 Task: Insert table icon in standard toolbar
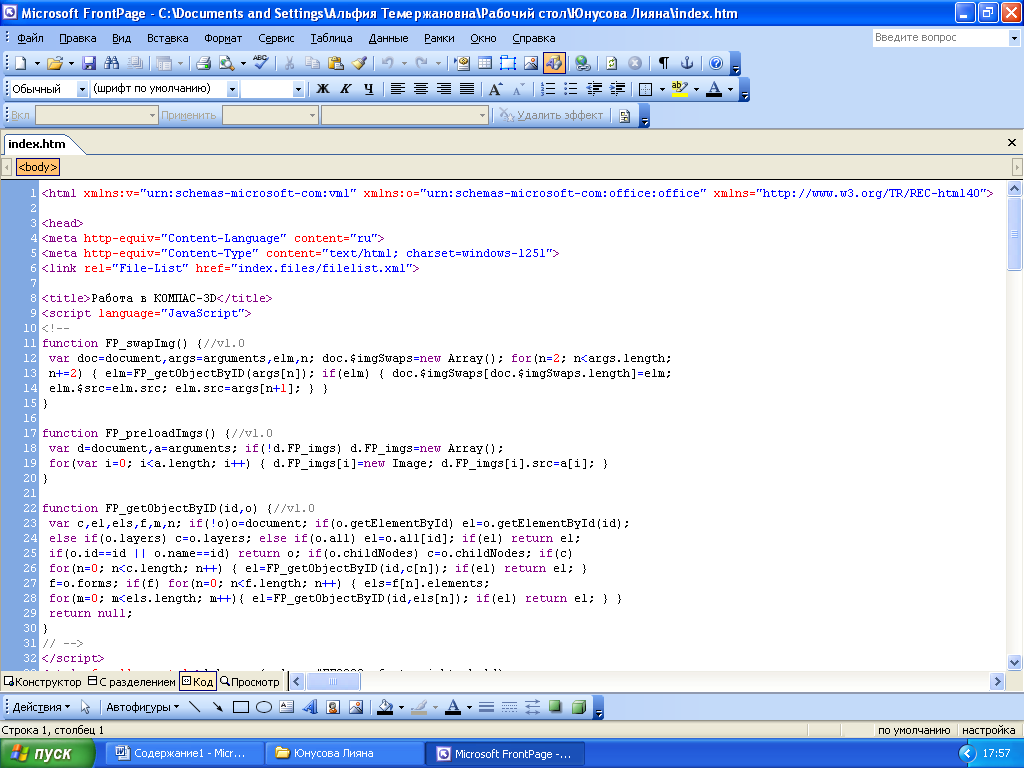(x=485, y=63)
